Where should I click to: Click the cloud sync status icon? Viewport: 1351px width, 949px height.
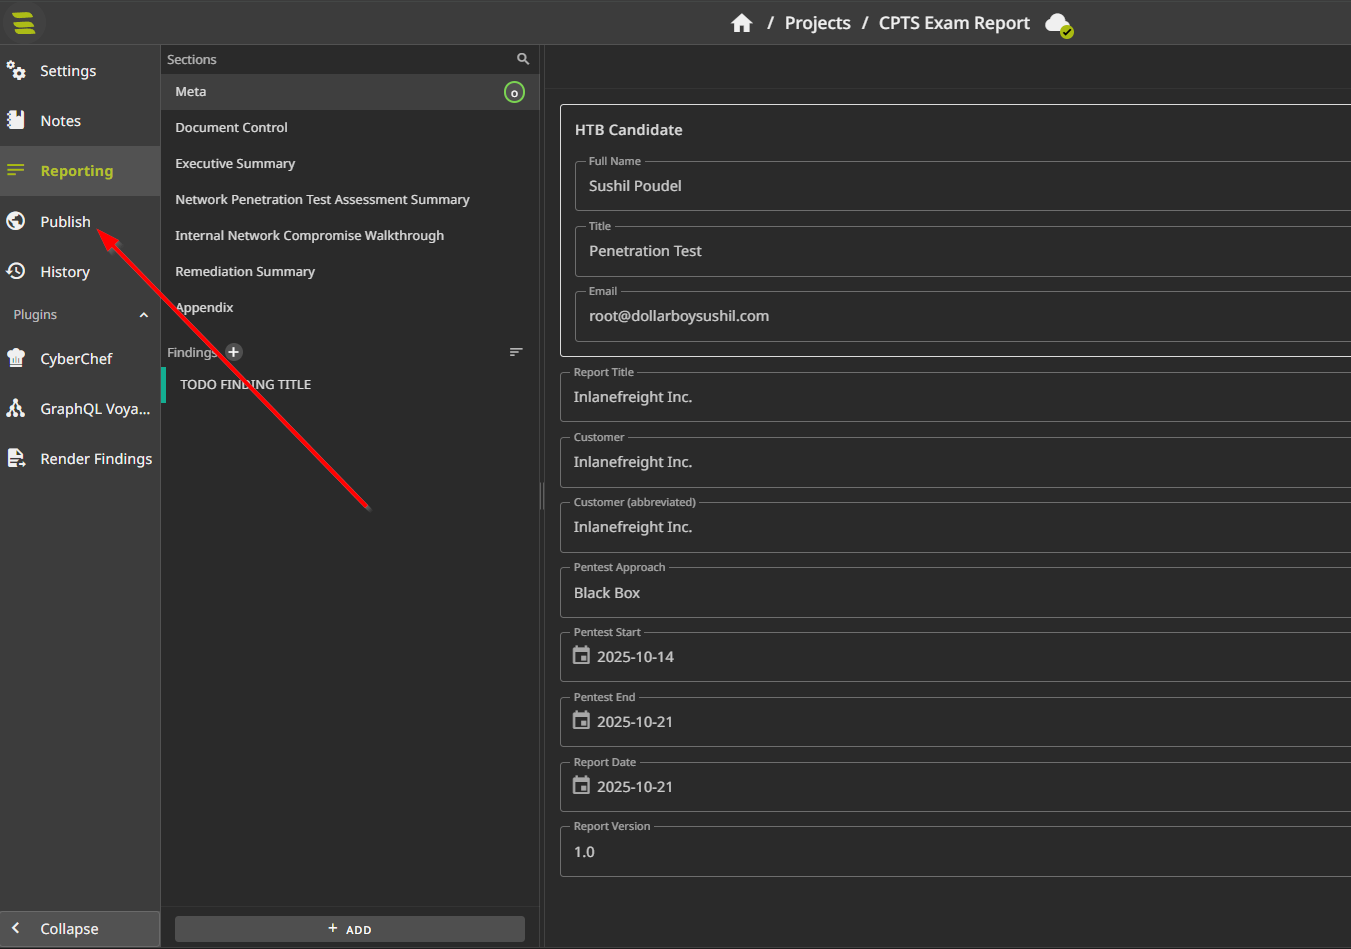click(1057, 24)
